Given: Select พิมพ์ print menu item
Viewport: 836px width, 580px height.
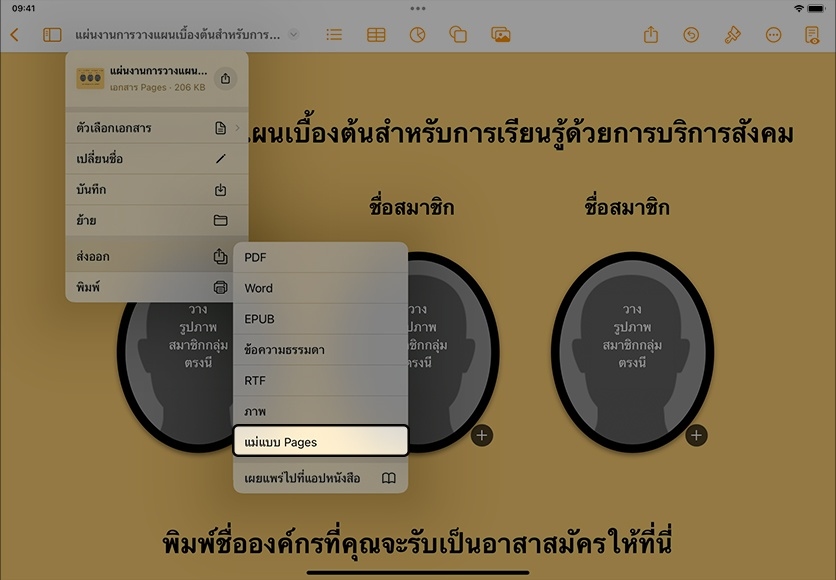Looking at the screenshot, I should pos(157,287).
